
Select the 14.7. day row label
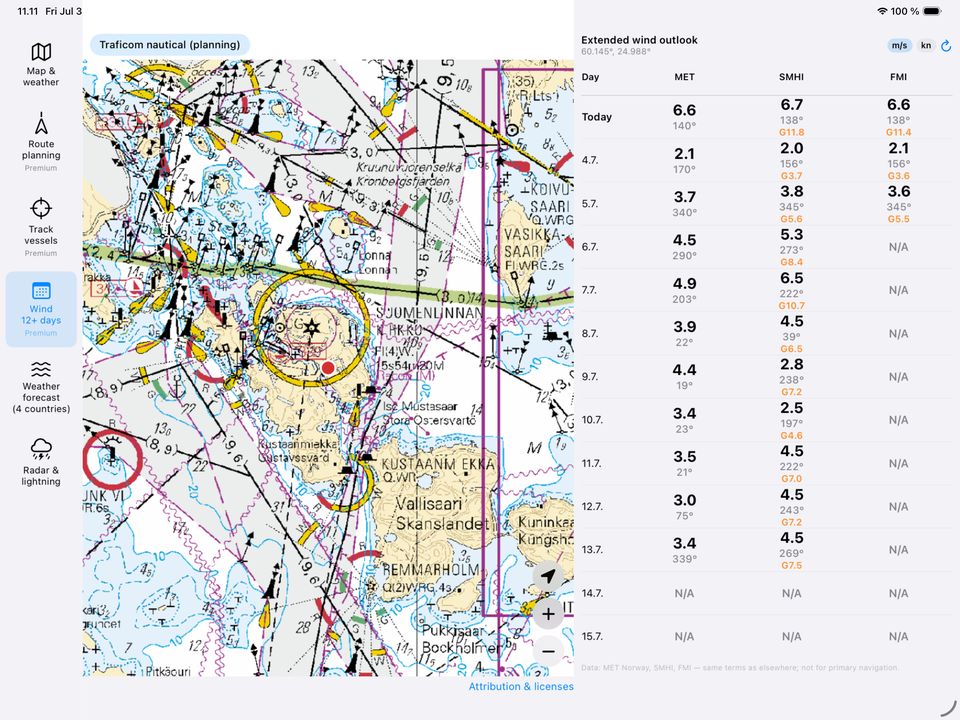click(592, 593)
